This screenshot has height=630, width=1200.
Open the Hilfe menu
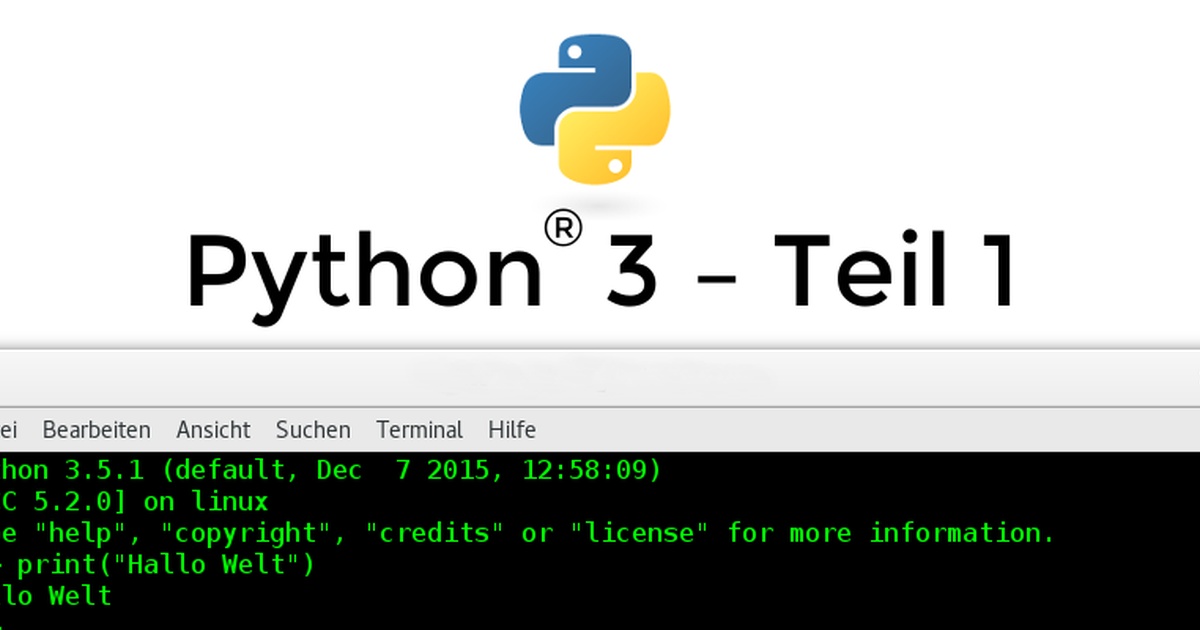point(511,429)
